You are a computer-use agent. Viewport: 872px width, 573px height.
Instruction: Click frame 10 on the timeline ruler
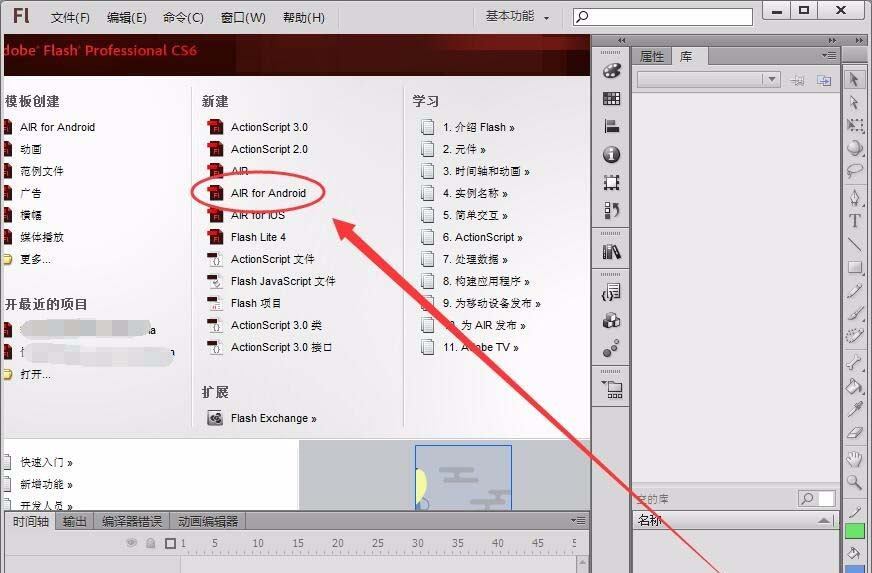pos(258,543)
